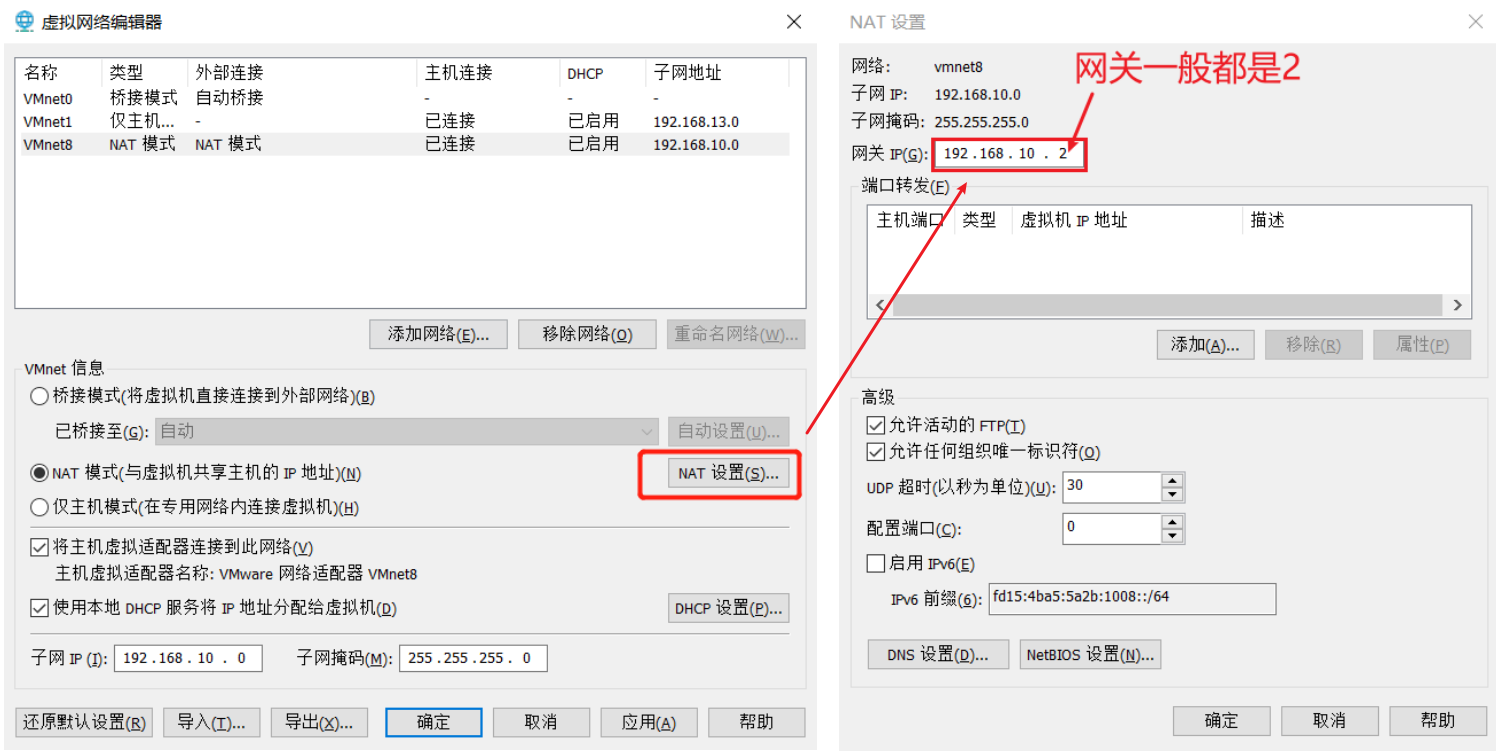Toggle 允许活动的 FTP checkbox
The height and width of the screenshot is (755, 1496).
pyautogui.click(x=876, y=426)
